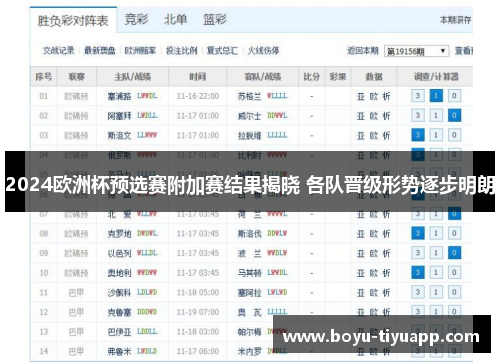This screenshot has height=362, width=500.
Task: Click match time 11-19 07:00
Action: pos(198,312)
